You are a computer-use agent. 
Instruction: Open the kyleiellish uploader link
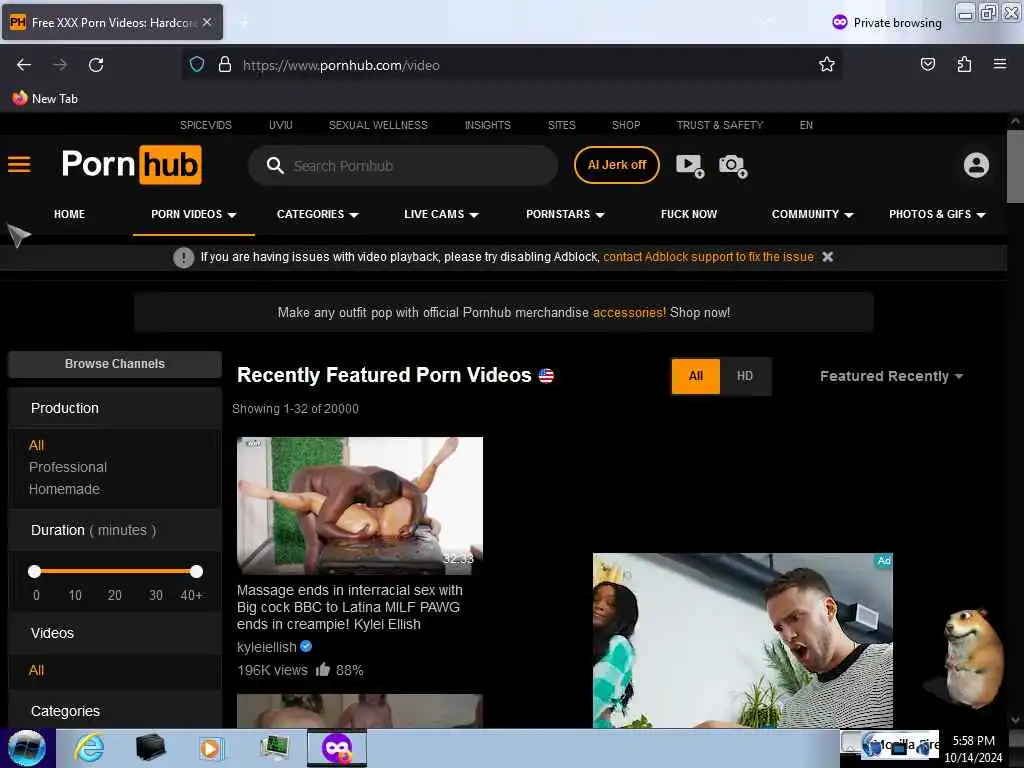266,647
